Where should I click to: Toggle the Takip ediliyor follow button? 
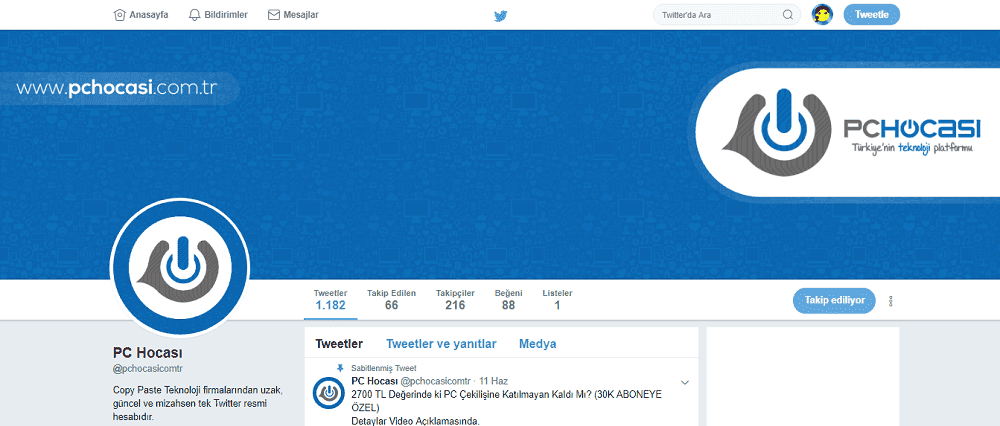point(834,300)
